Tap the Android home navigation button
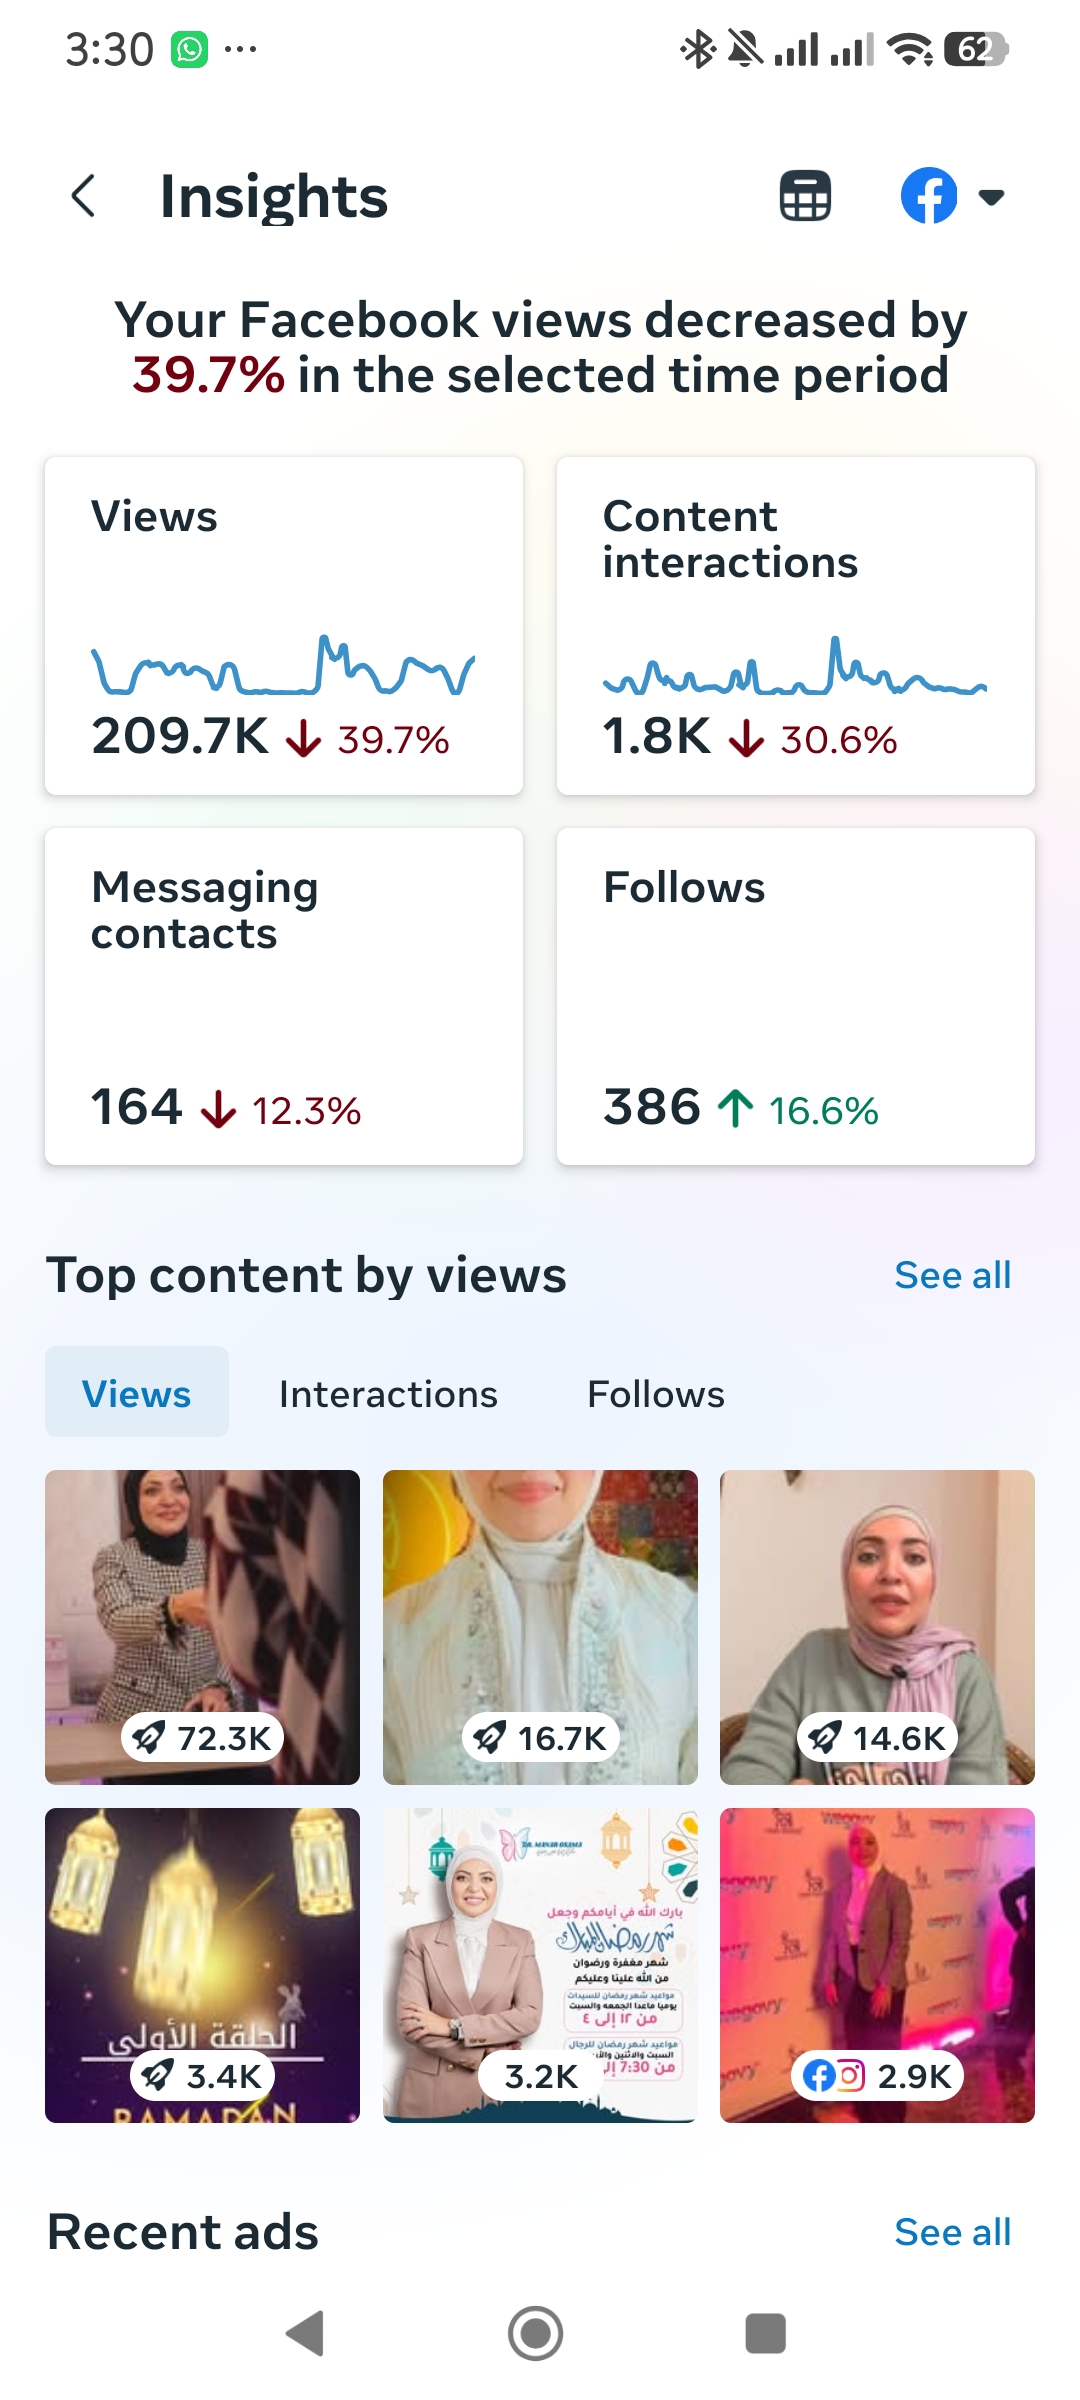The width and height of the screenshot is (1080, 2400). [x=536, y=2333]
